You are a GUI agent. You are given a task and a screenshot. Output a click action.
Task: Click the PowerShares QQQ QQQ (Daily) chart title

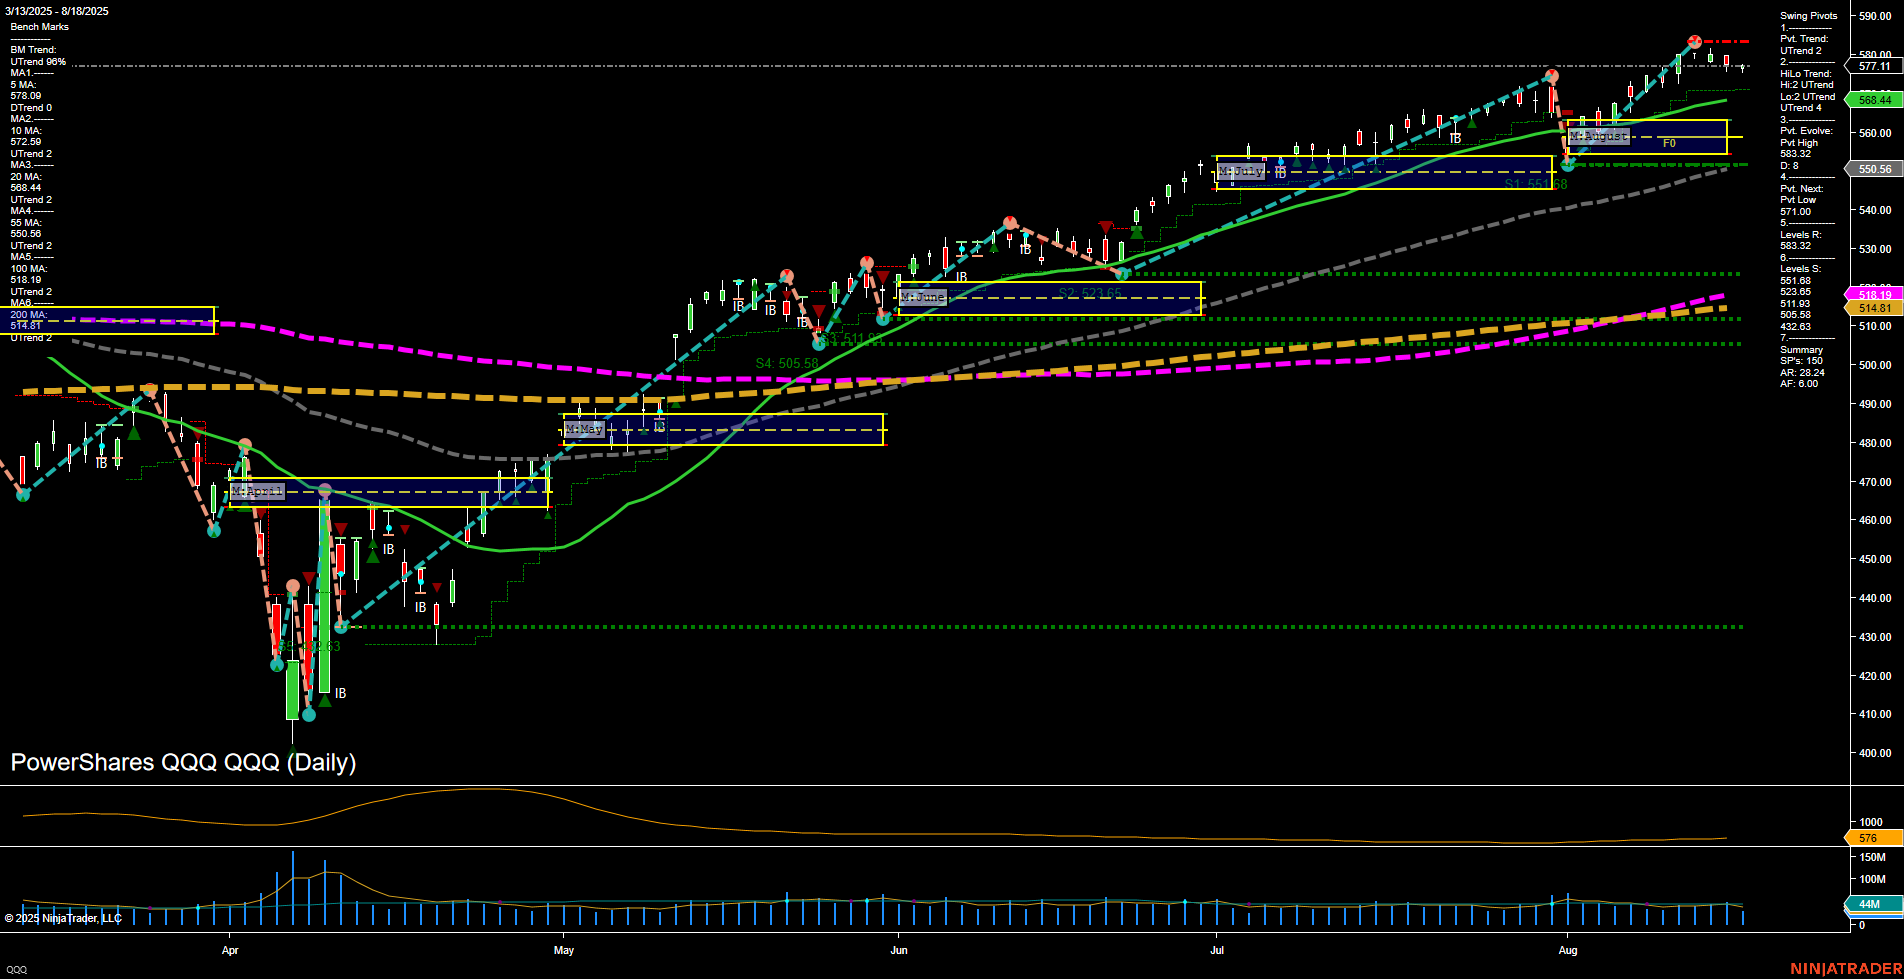(183, 763)
